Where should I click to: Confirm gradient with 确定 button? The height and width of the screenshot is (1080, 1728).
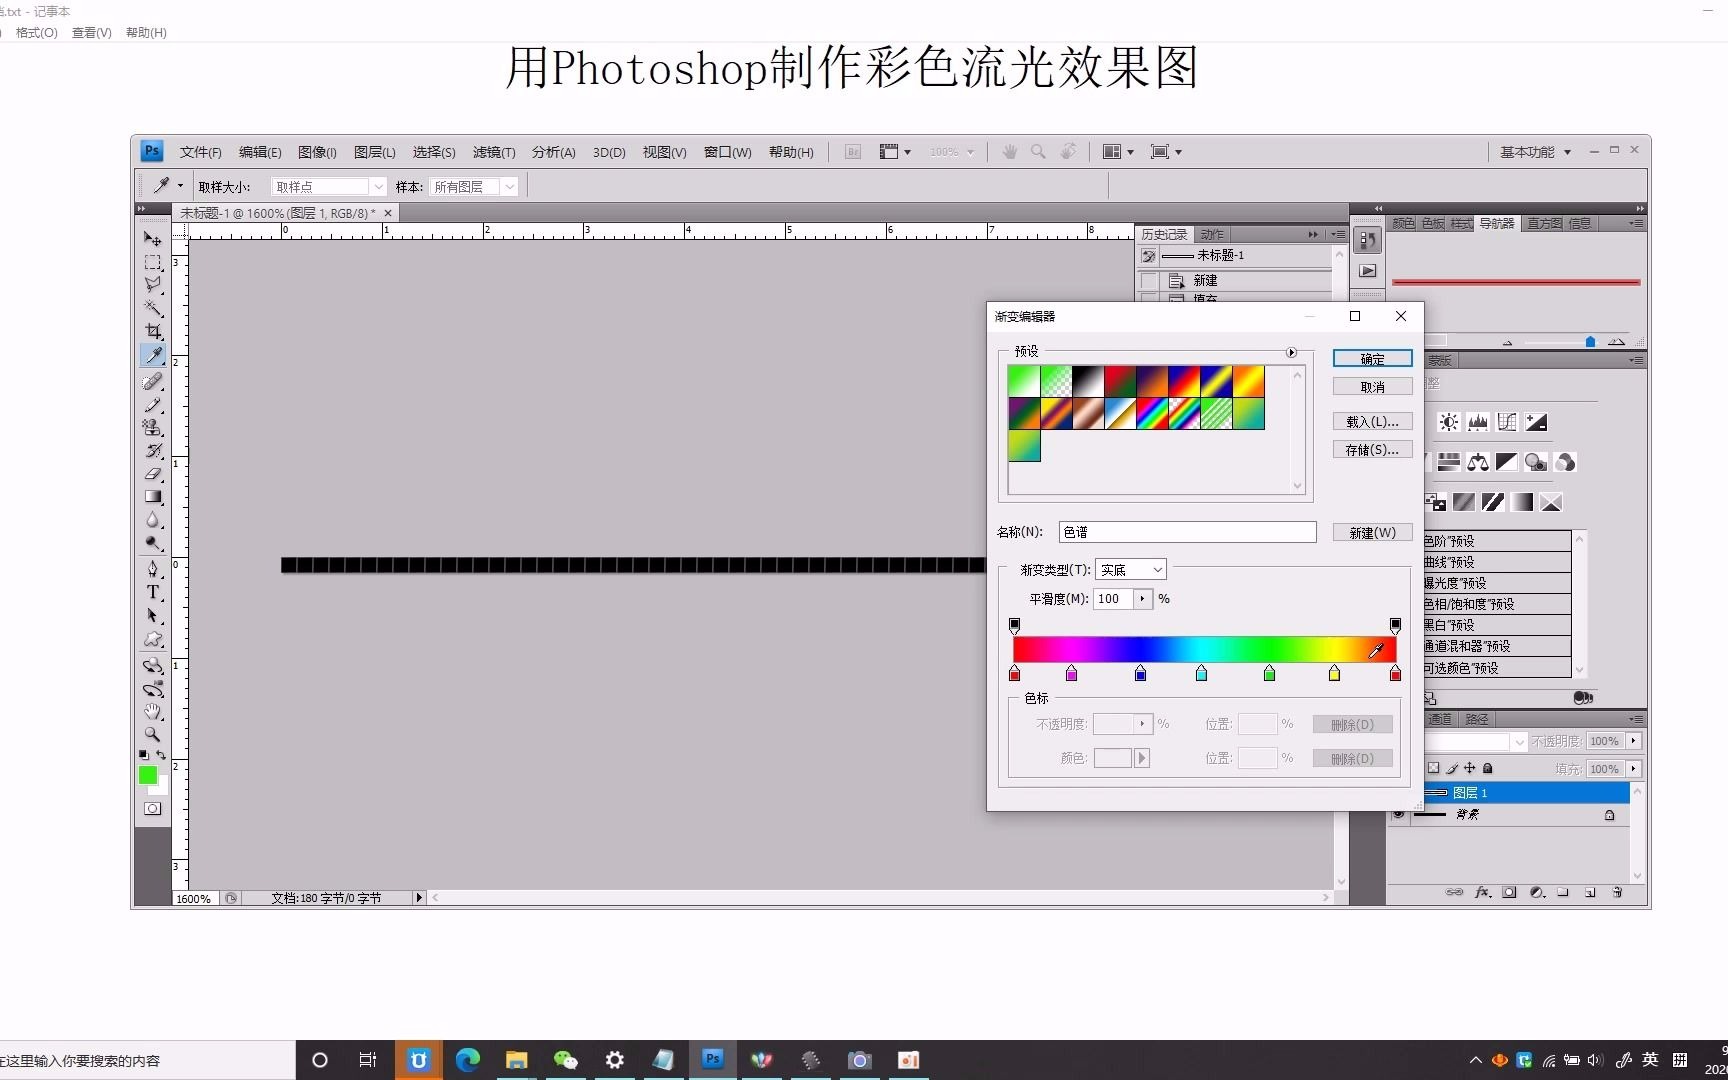pos(1372,359)
